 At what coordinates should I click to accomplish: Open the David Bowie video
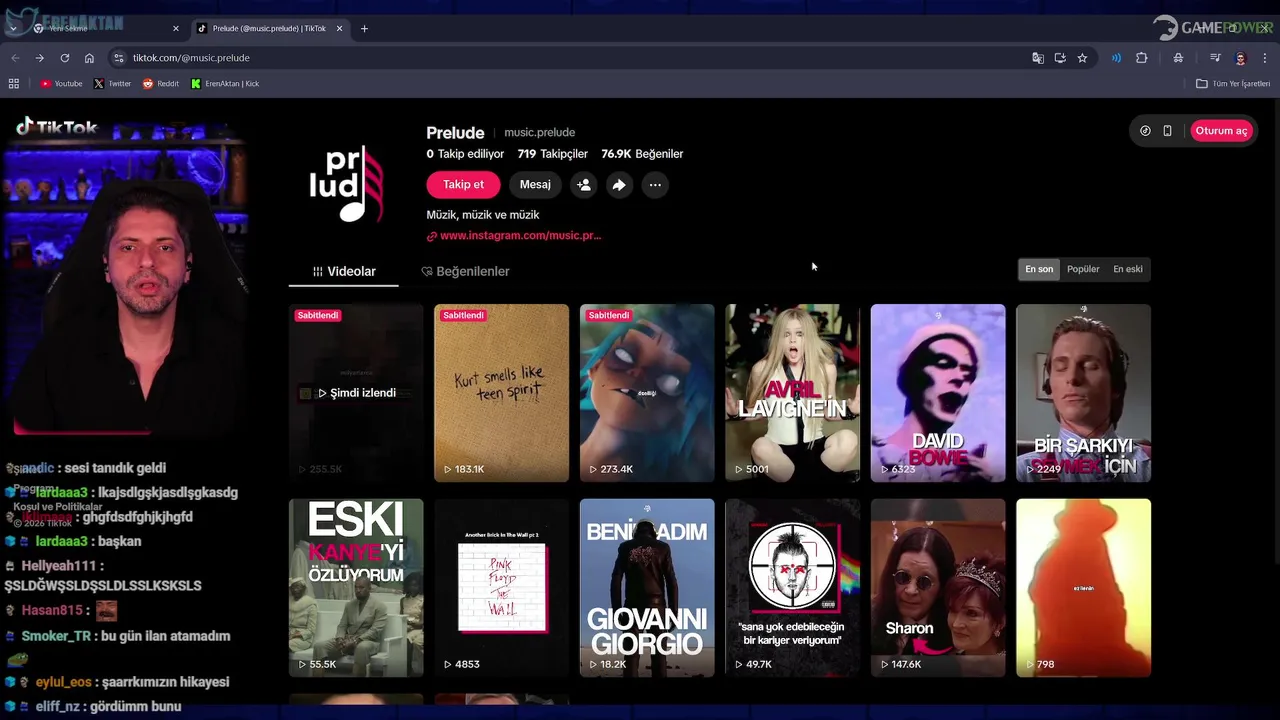tap(938, 393)
